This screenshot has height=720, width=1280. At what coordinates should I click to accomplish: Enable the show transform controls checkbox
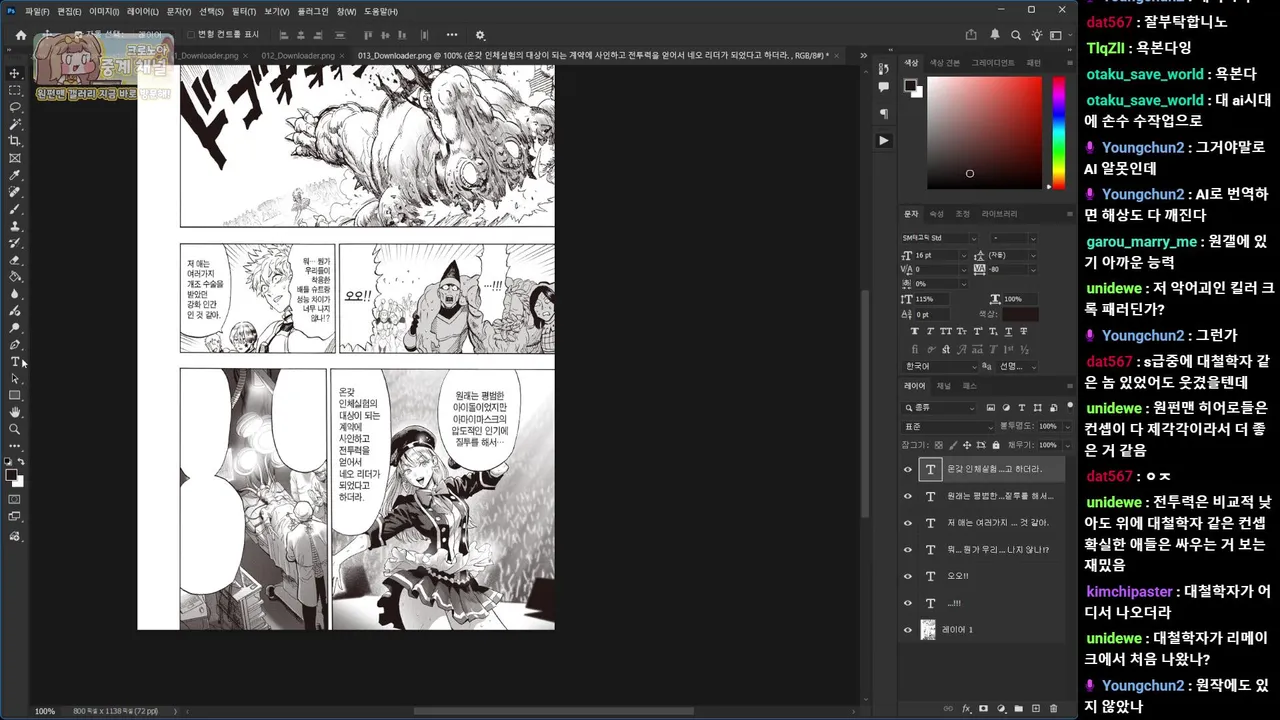[x=191, y=35]
